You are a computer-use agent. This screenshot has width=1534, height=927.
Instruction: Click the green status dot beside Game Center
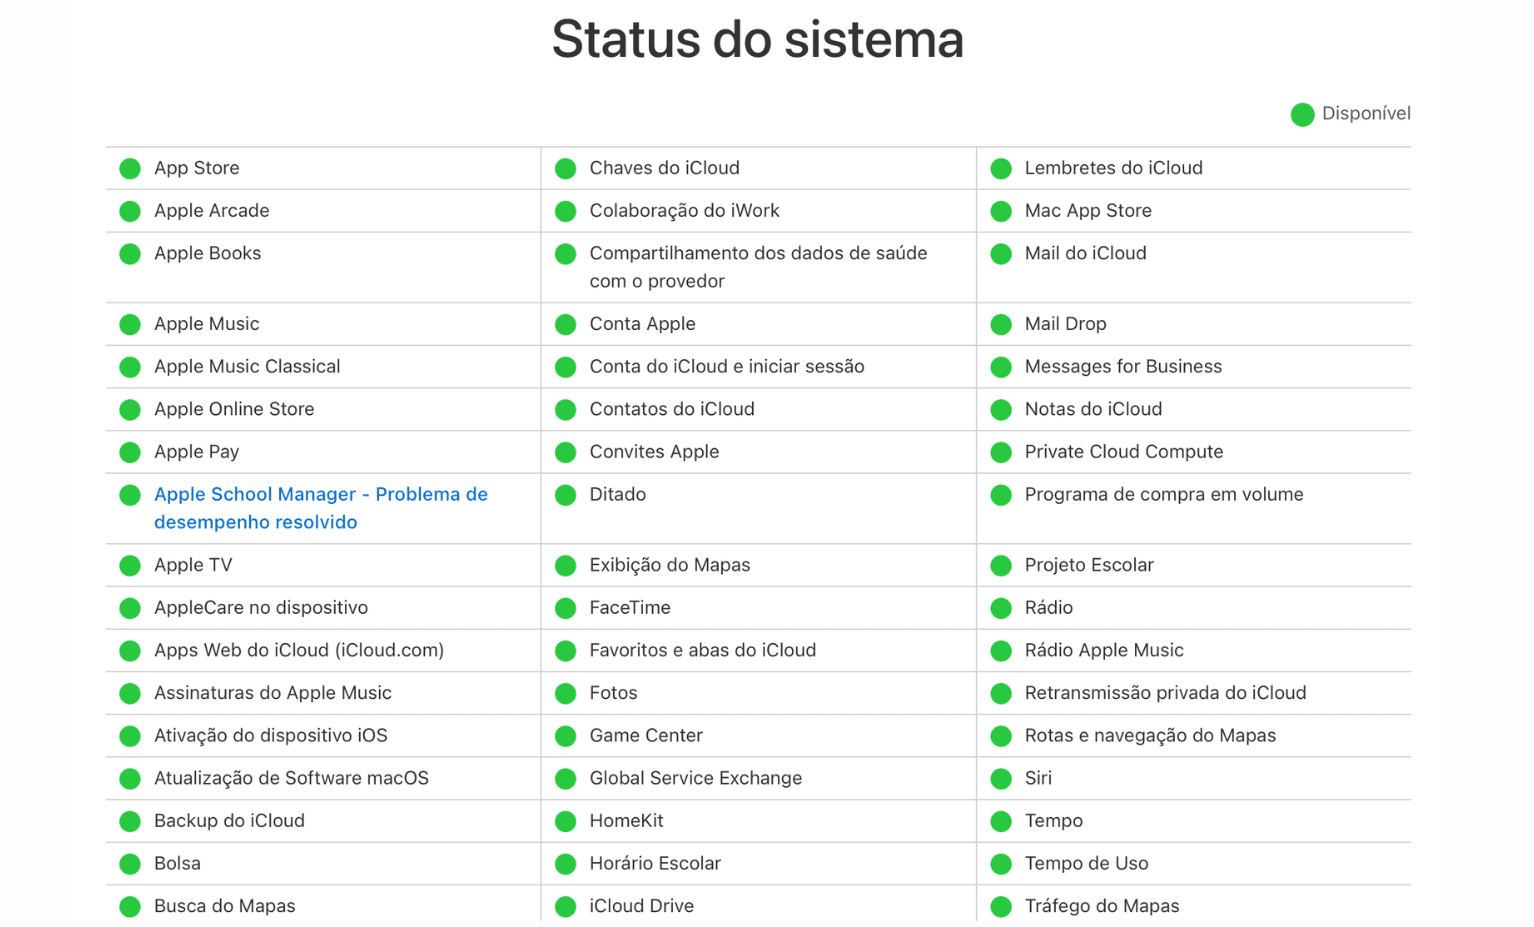click(565, 736)
